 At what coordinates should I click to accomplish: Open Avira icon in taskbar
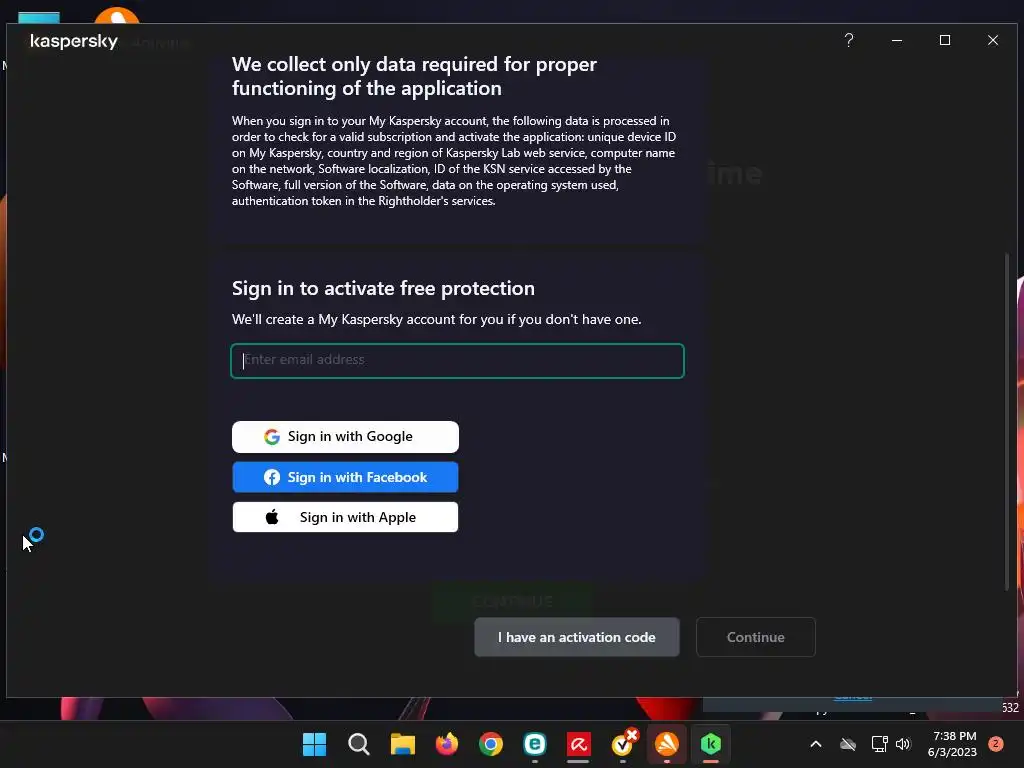click(x=579, y=744)
